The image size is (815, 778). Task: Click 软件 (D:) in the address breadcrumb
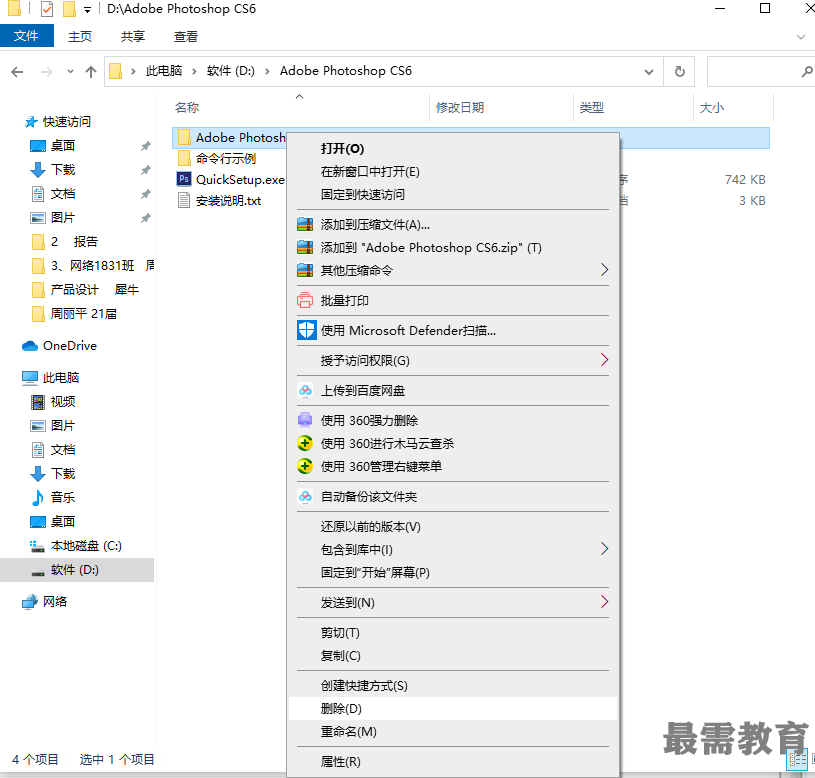coord(231,71)
